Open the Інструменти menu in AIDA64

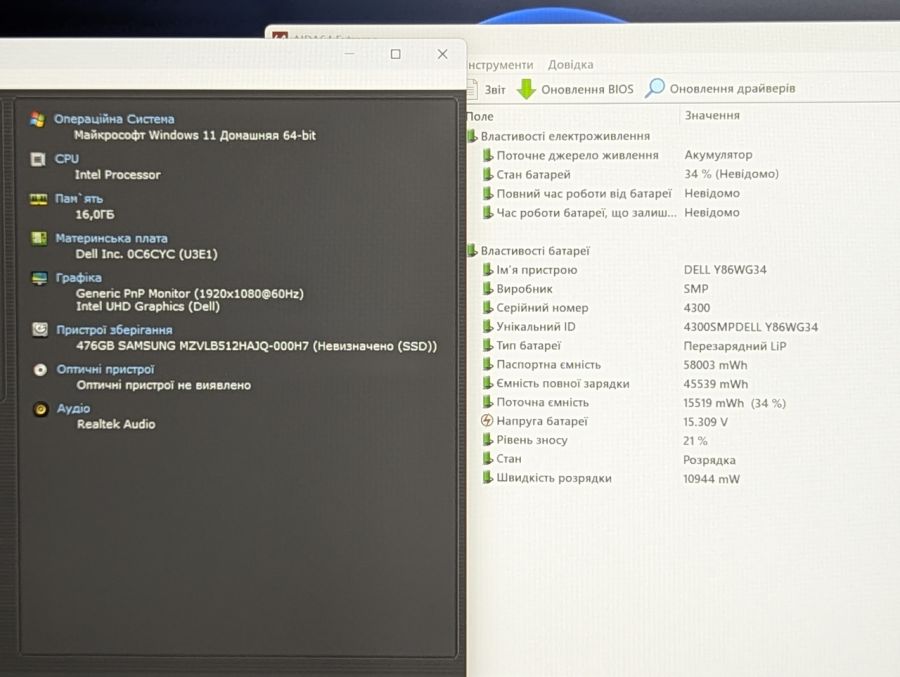tap(500, 65)
